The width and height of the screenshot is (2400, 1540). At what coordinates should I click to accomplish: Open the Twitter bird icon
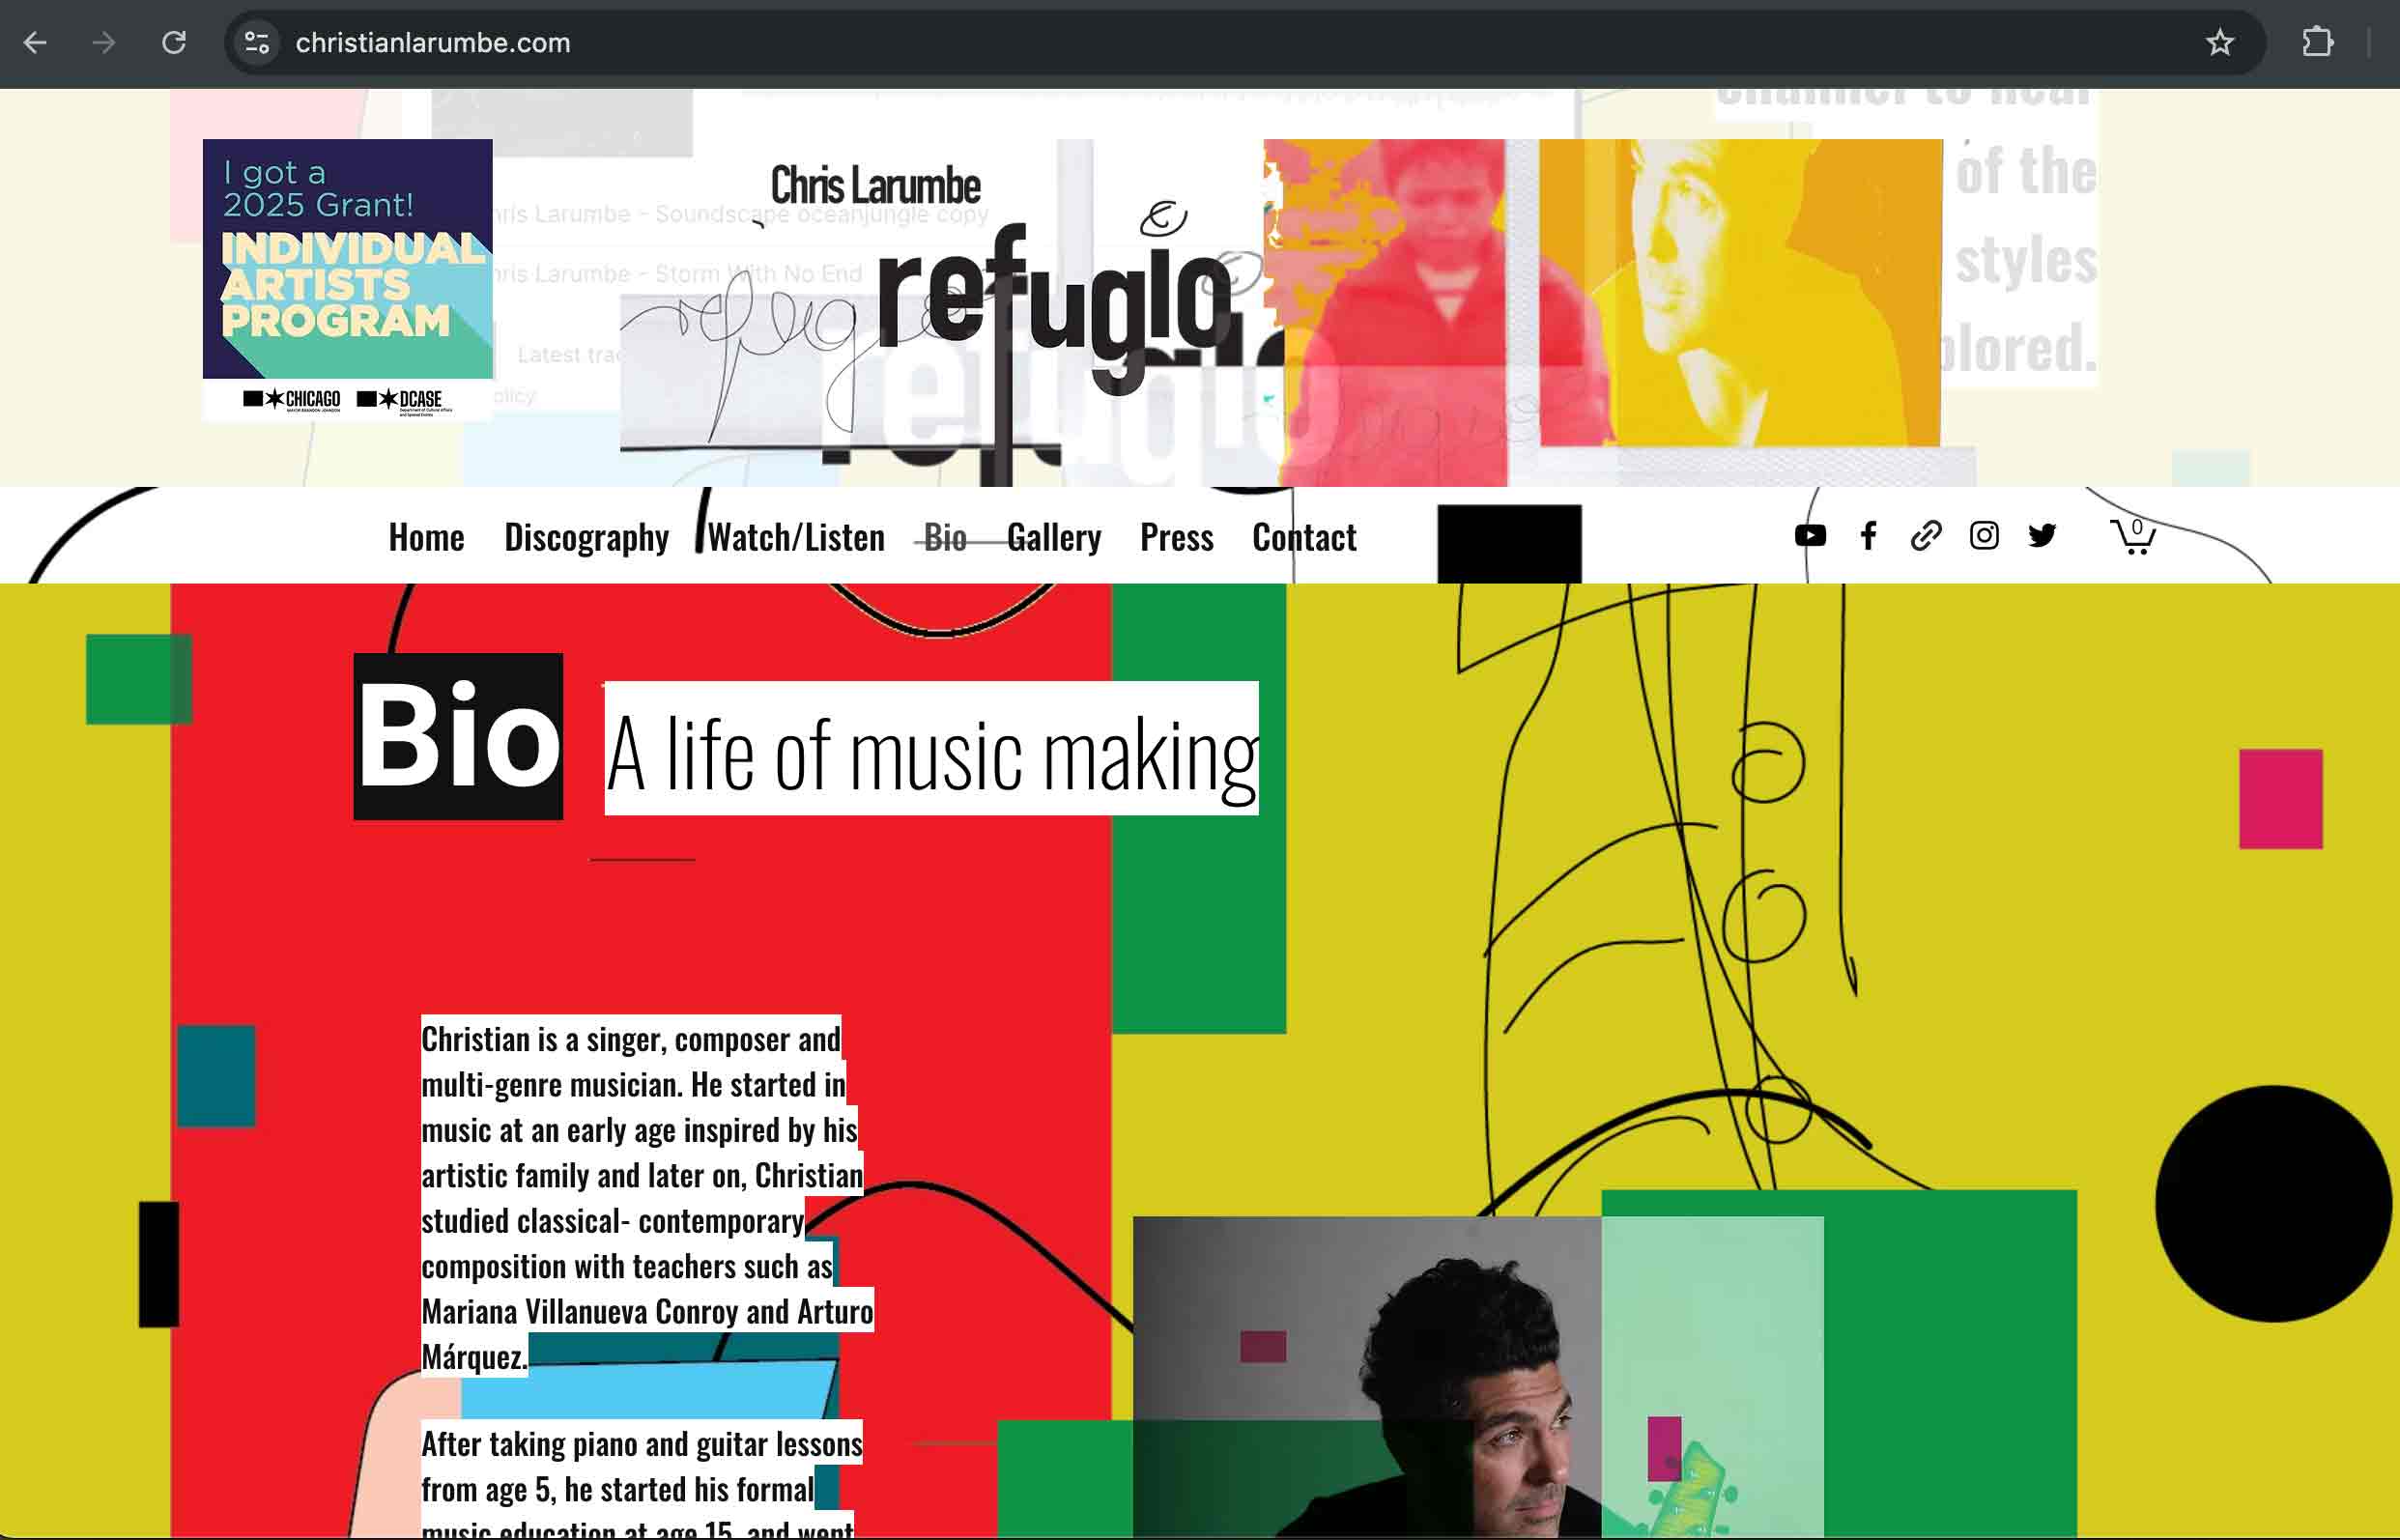tap(2042, 536)
